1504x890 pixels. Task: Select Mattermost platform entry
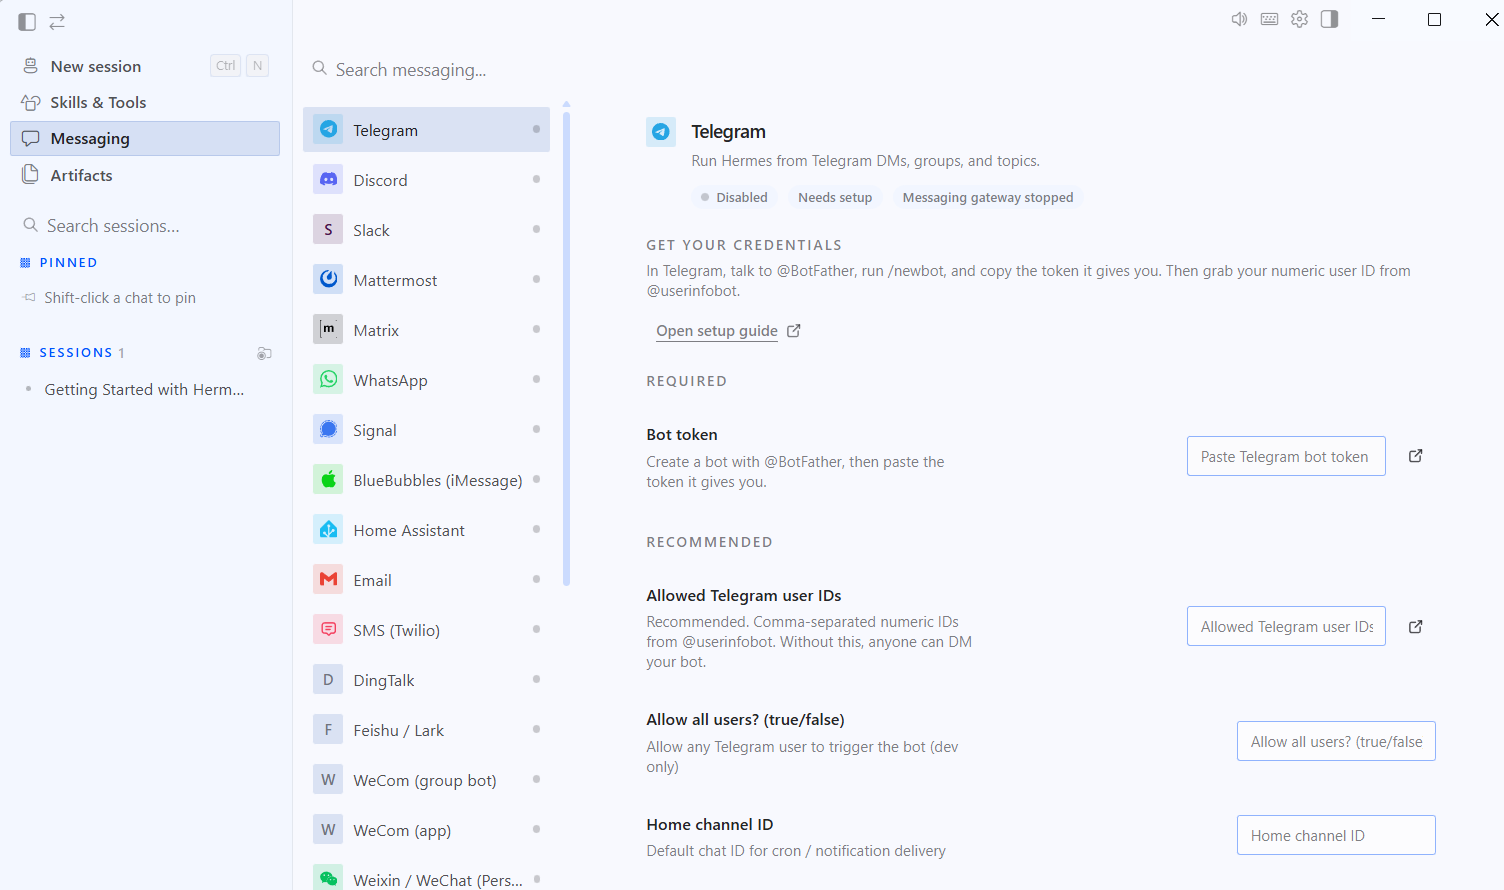[x=426, y=280]
